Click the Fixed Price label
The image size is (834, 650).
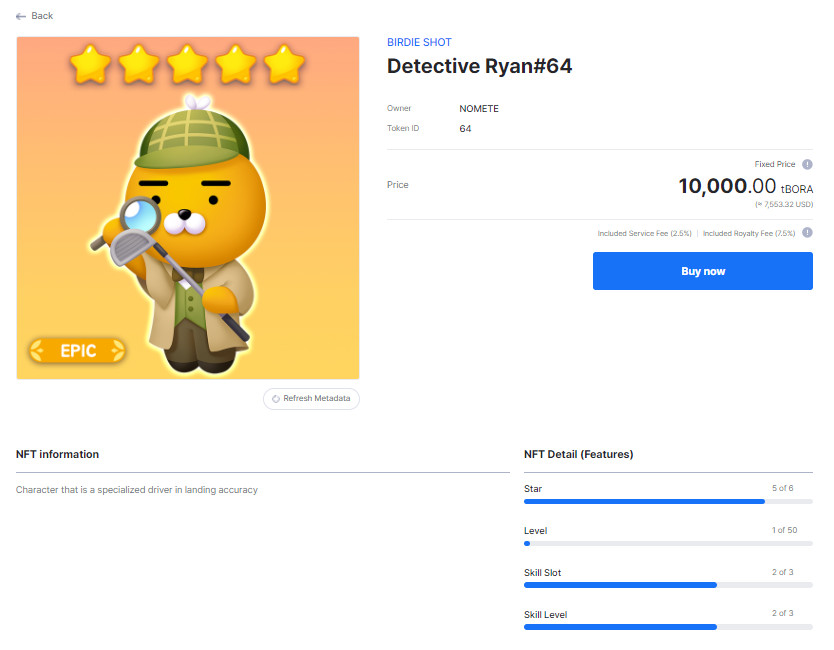[774, 164]
